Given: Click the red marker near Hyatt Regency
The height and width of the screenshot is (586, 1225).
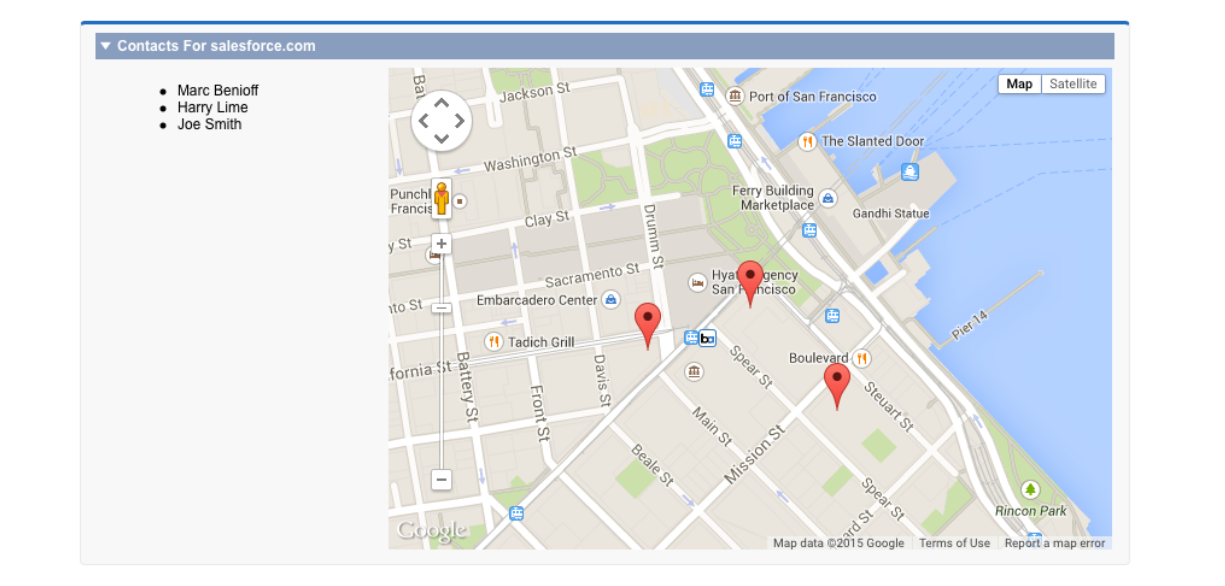Looking at the screenshot, I should [750, 283].
